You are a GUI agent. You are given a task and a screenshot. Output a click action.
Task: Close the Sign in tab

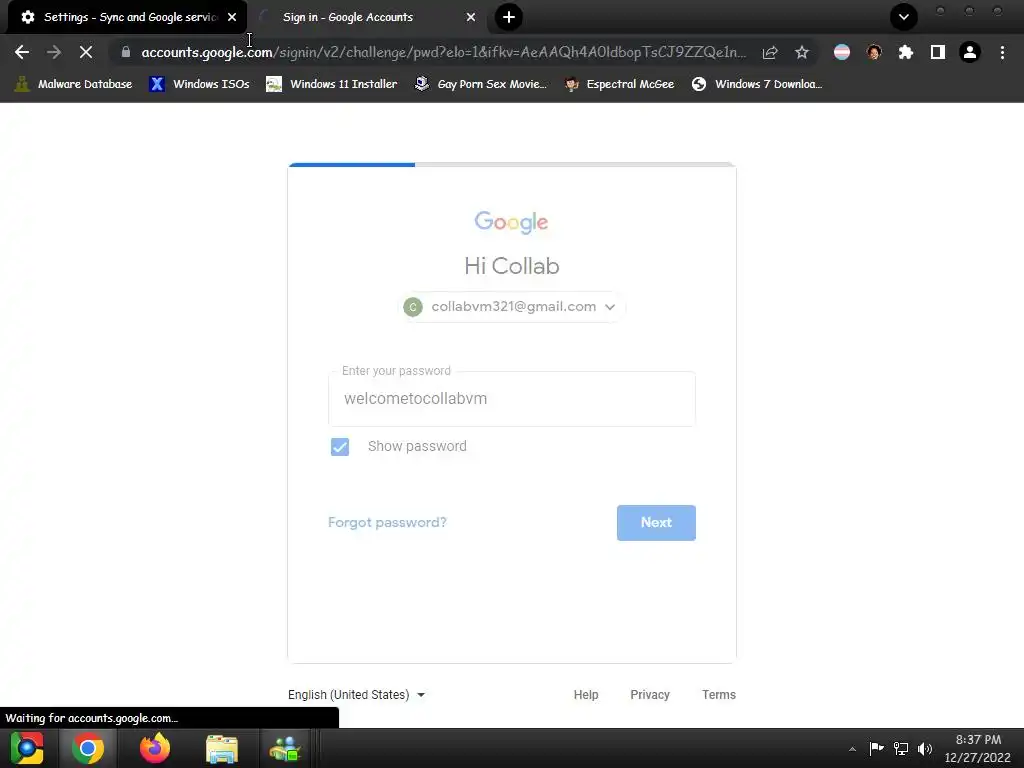click(471, 17)
